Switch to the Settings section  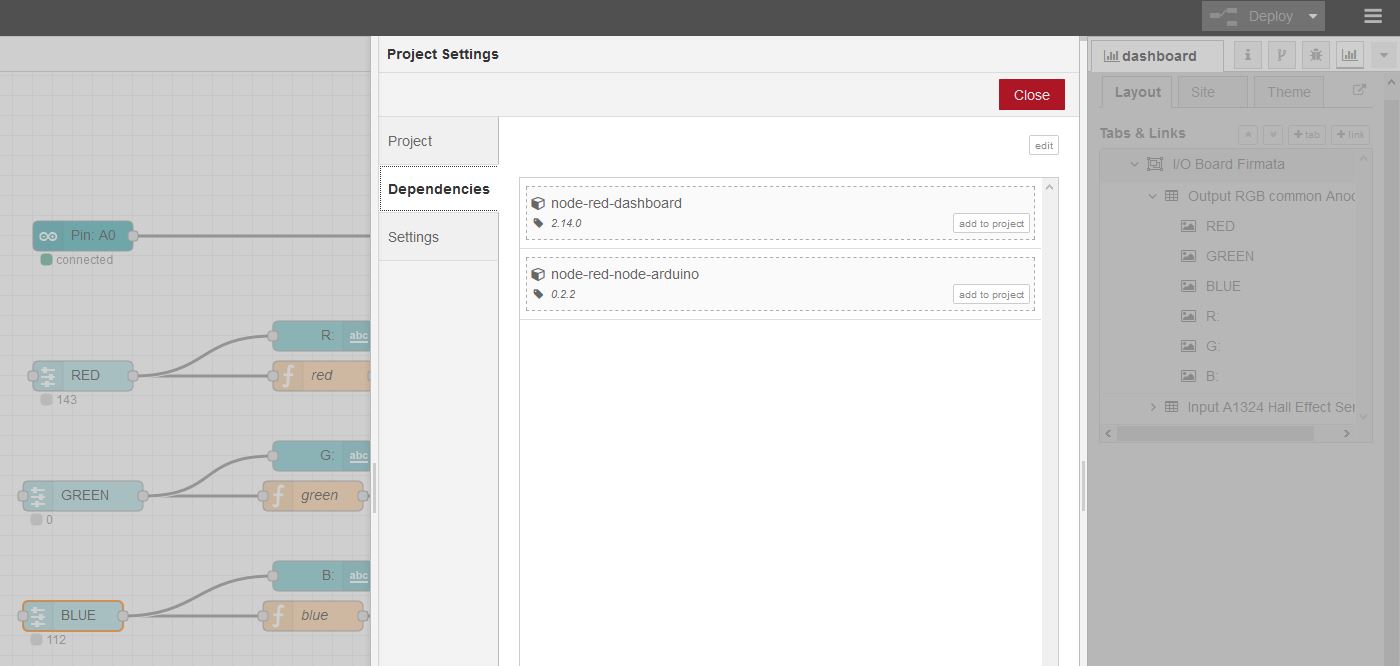(414, 237)
